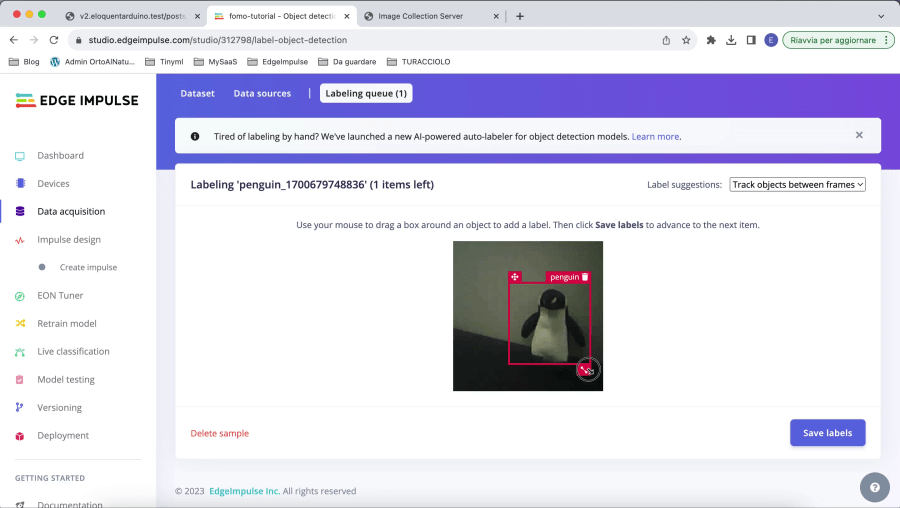Screen dimensions: 900x508
Task: Open the Deployment menu item
Action: point(63,436)
